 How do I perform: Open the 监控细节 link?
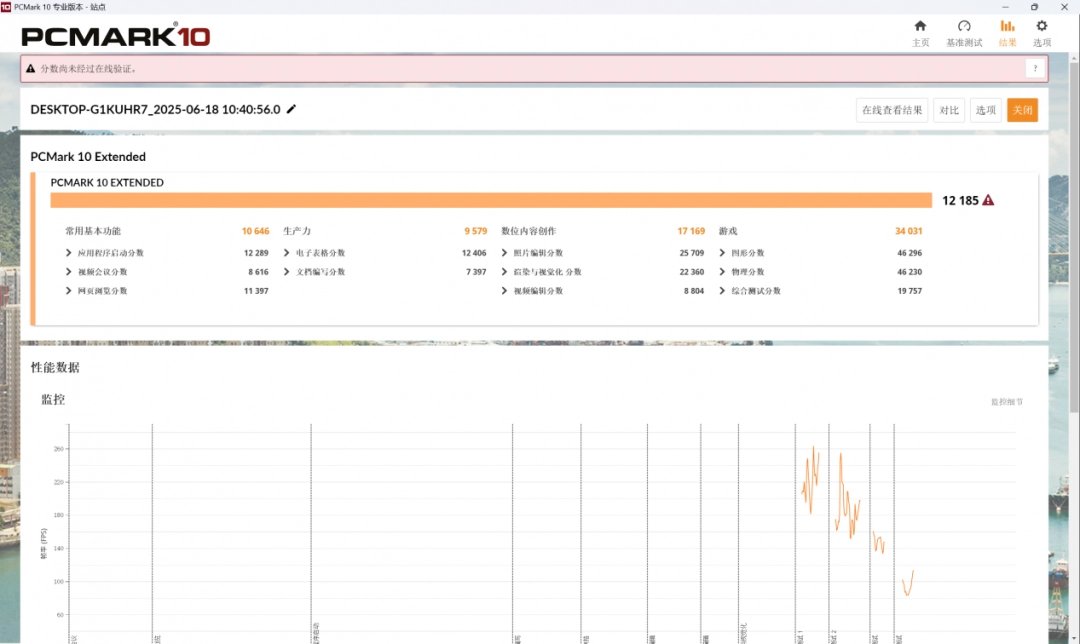[1006, 402]
